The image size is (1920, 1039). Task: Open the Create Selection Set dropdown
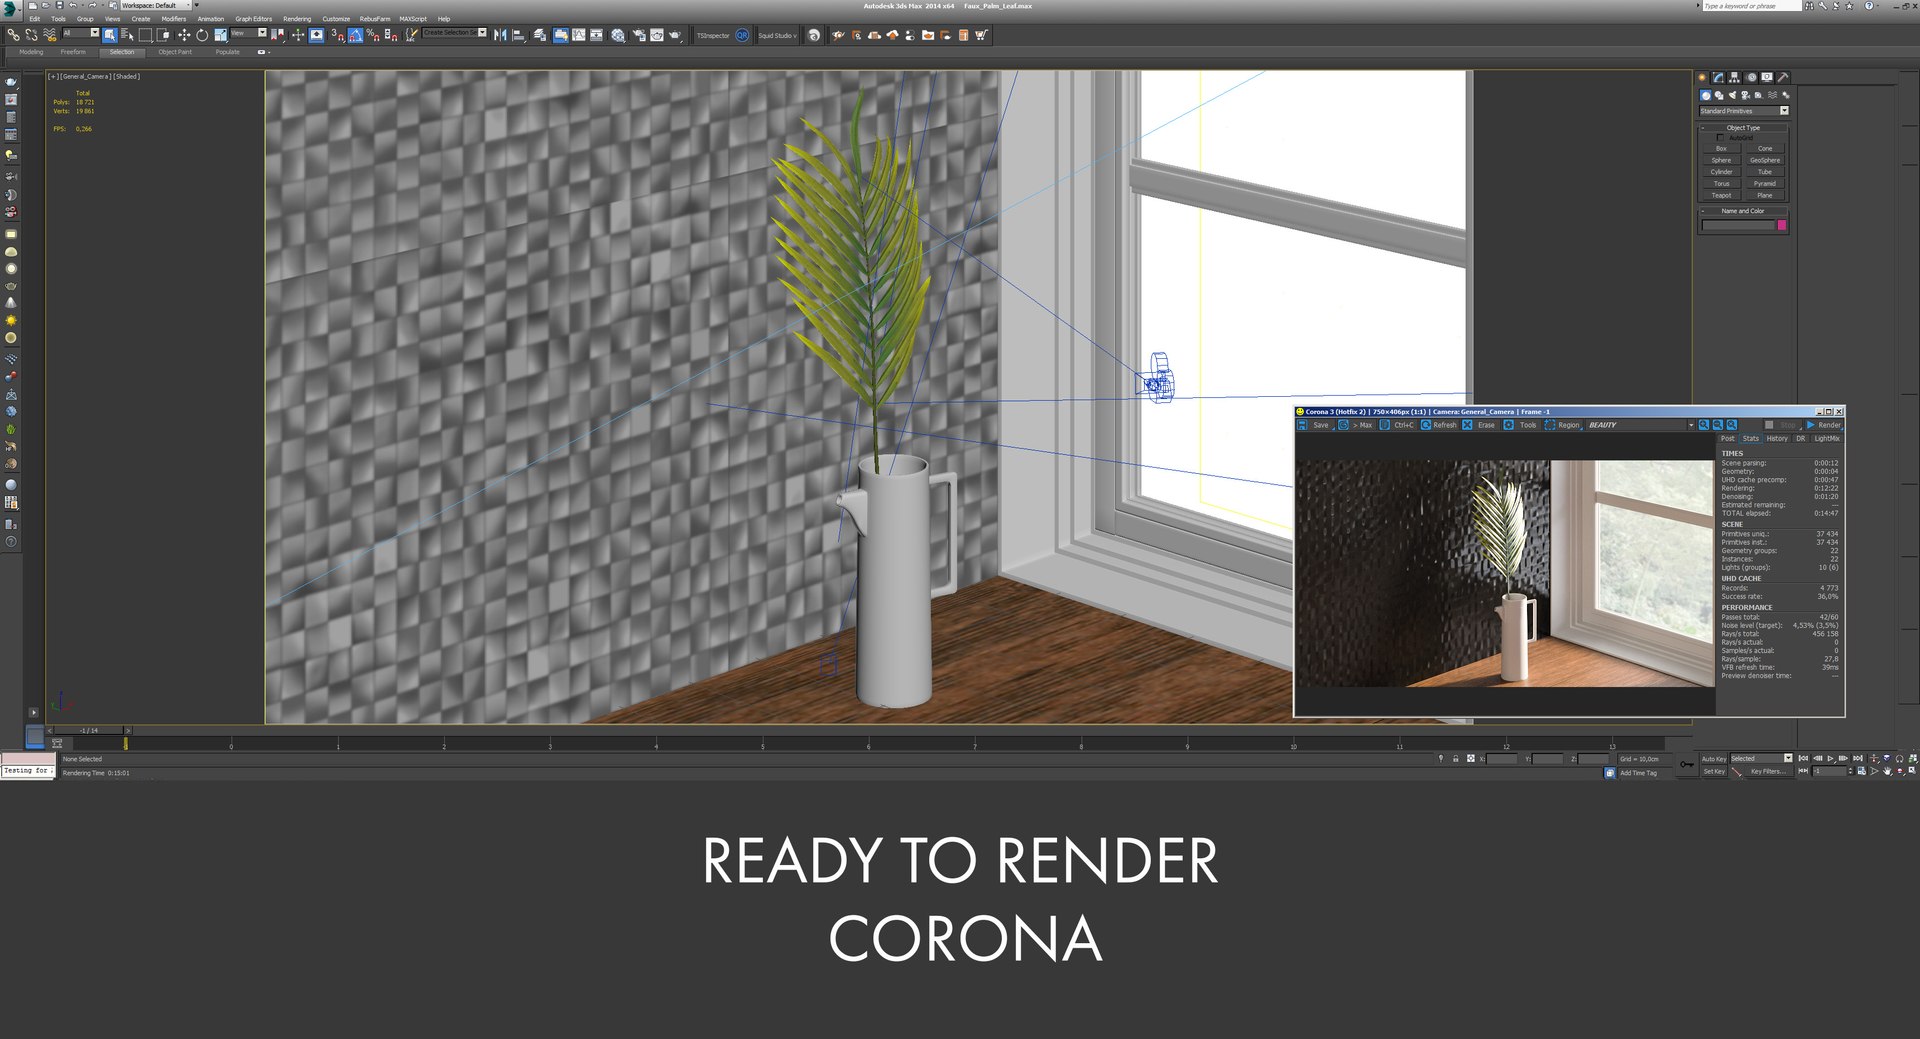point(455,33)
